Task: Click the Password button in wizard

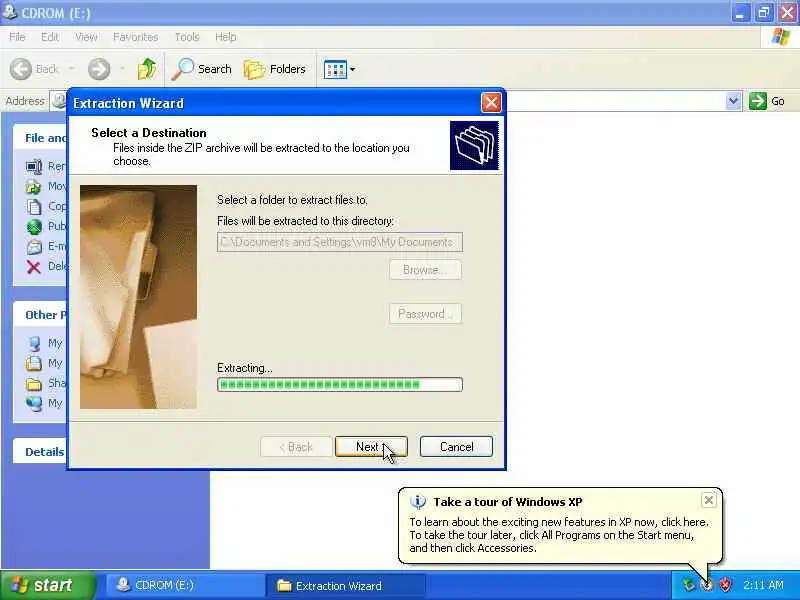Action: coord(425,314)
